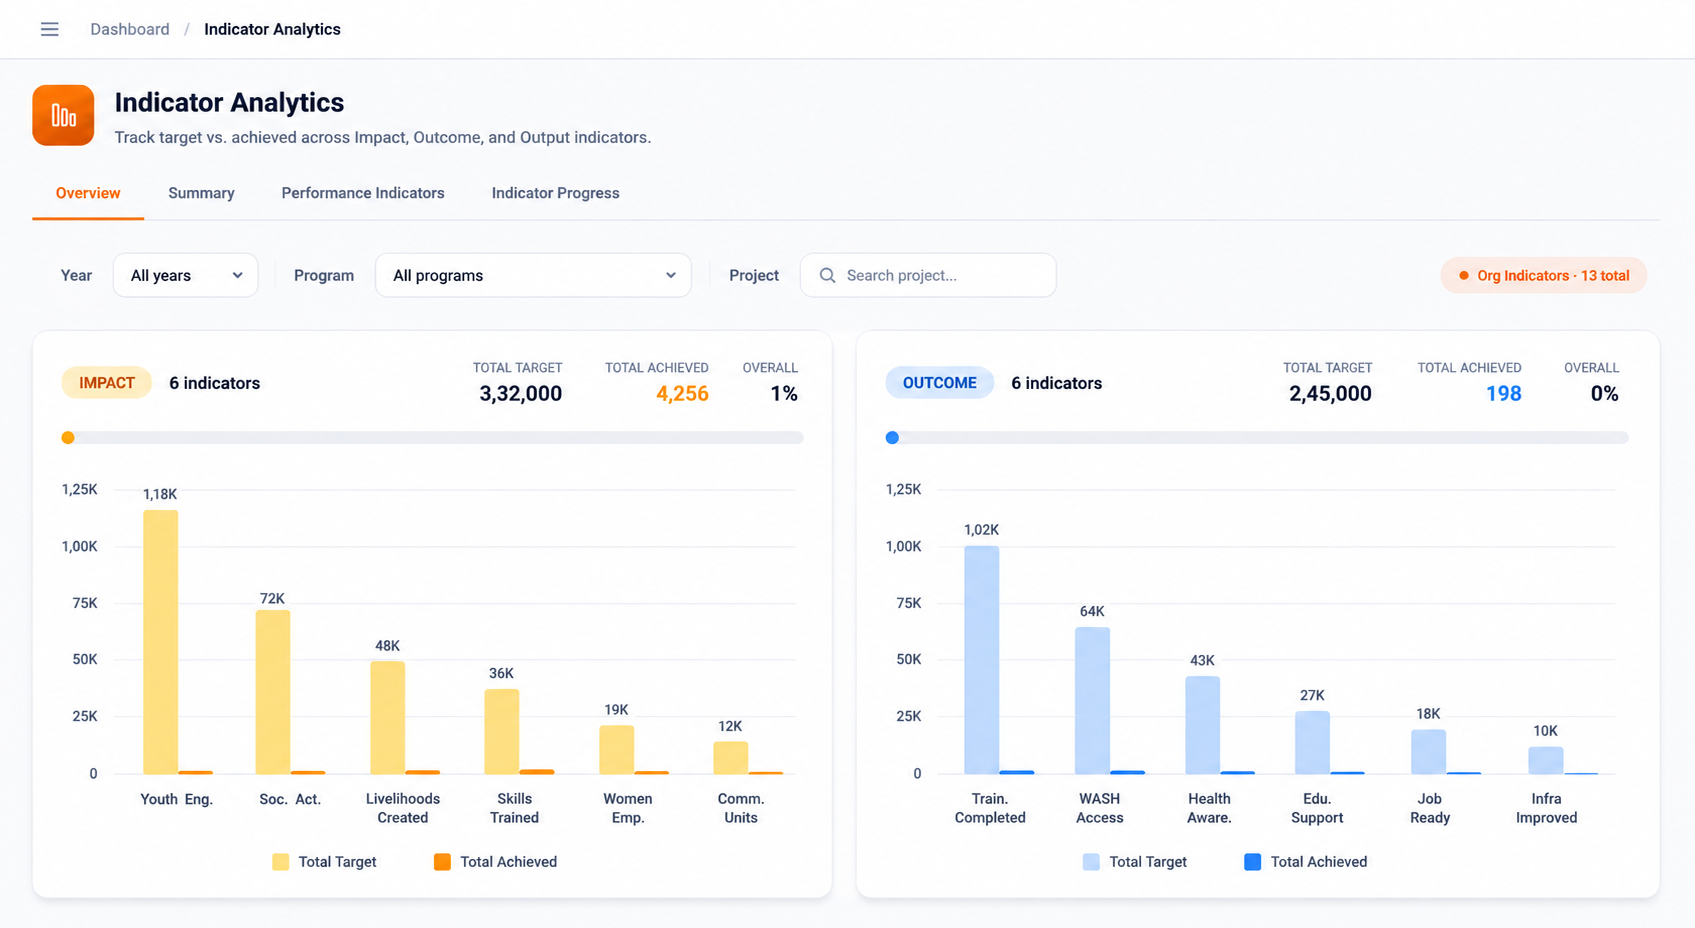The height and width of the screenshot is (928, 1695).
Task: Click the Train. Completed bar labeled 1,02K
Action: (x=982, y=660)
